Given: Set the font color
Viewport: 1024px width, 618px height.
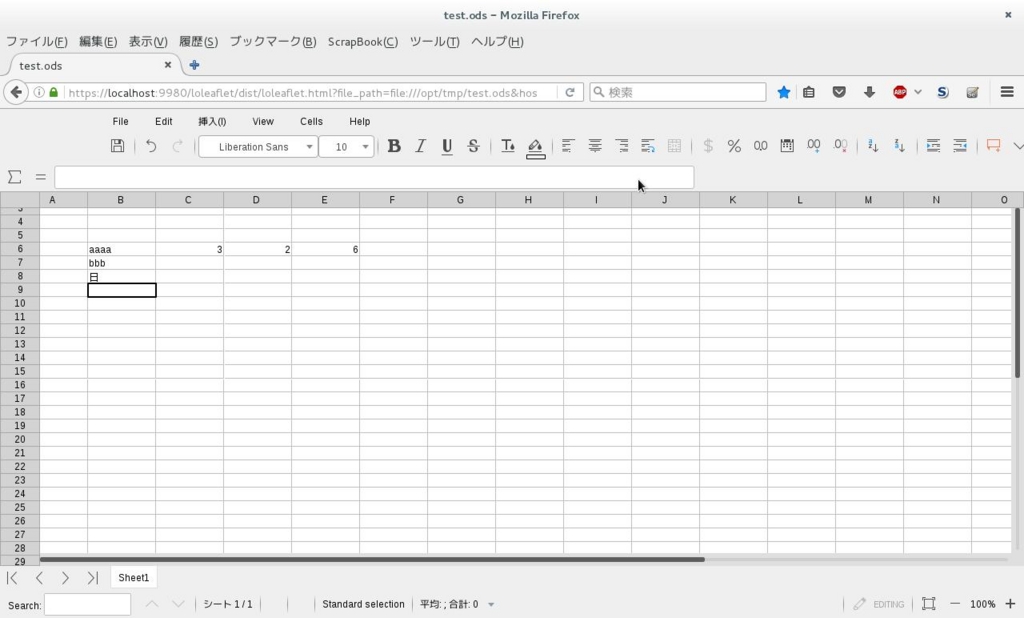Looking at the screenshot, I should pos(507,146).
